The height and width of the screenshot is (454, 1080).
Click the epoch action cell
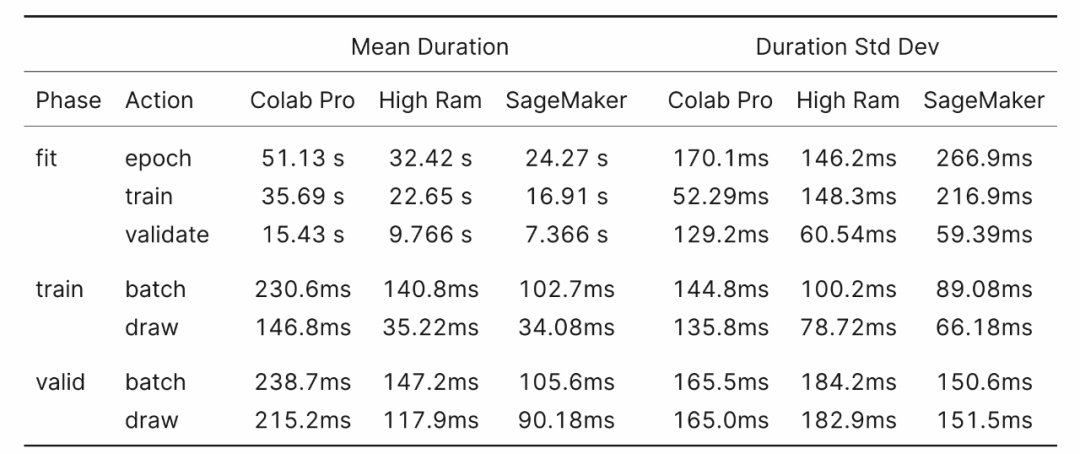coord(158,158)
